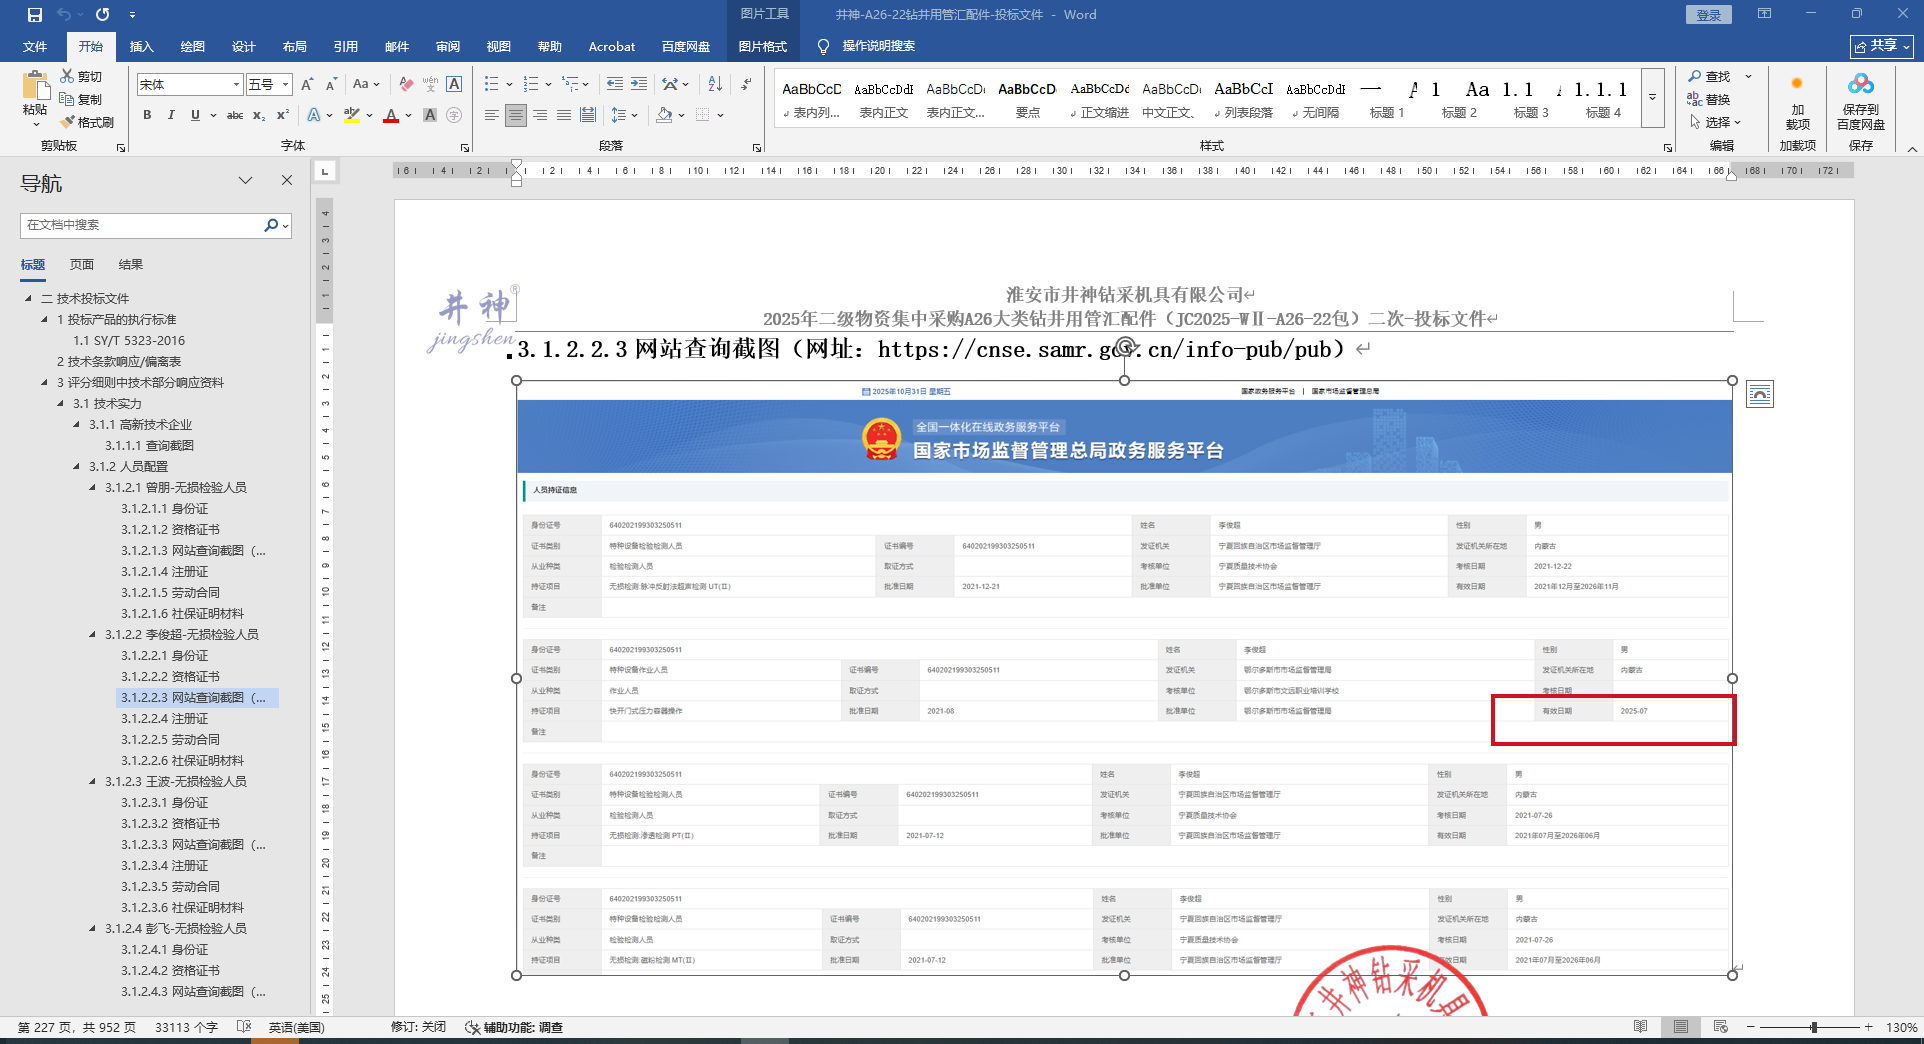Open the change case Aa dropdown
The height and width of the screenshot is (1044, 1924).
[x=366, y=85]
